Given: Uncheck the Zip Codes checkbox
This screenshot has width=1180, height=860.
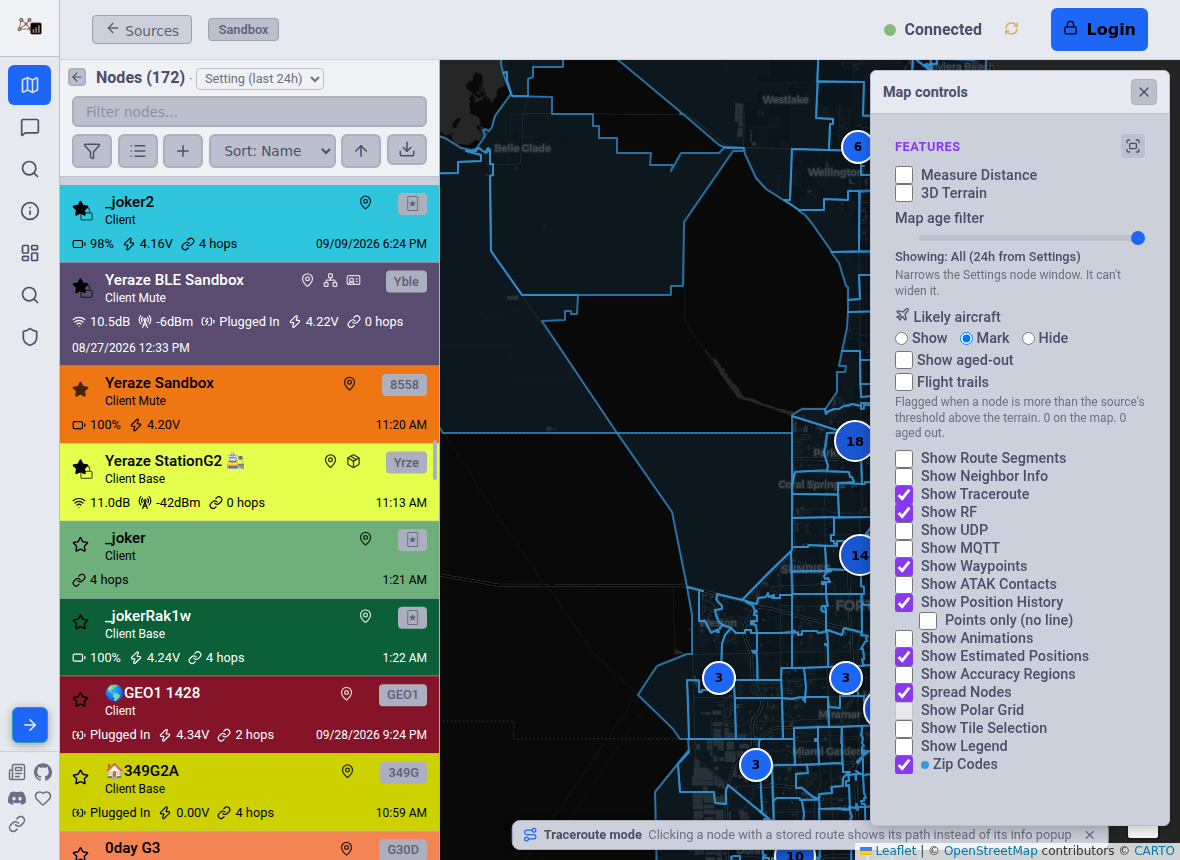Looking at the screenshot, I should (904, 764).
